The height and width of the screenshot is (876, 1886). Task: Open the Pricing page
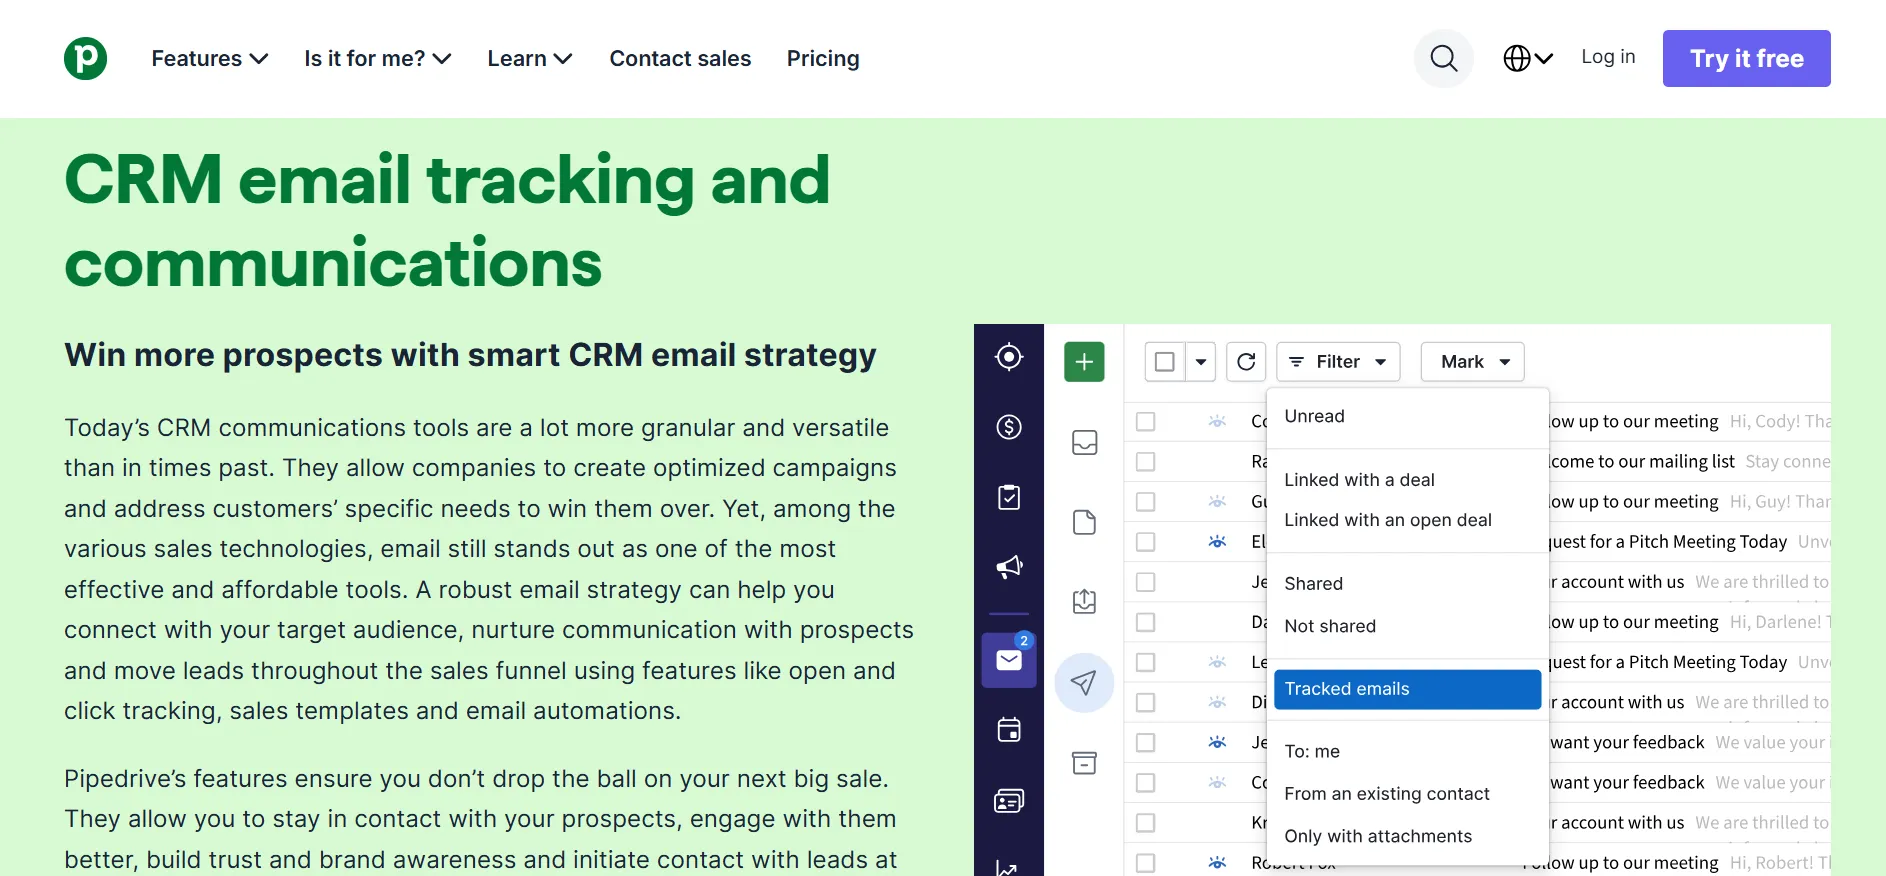823,59
